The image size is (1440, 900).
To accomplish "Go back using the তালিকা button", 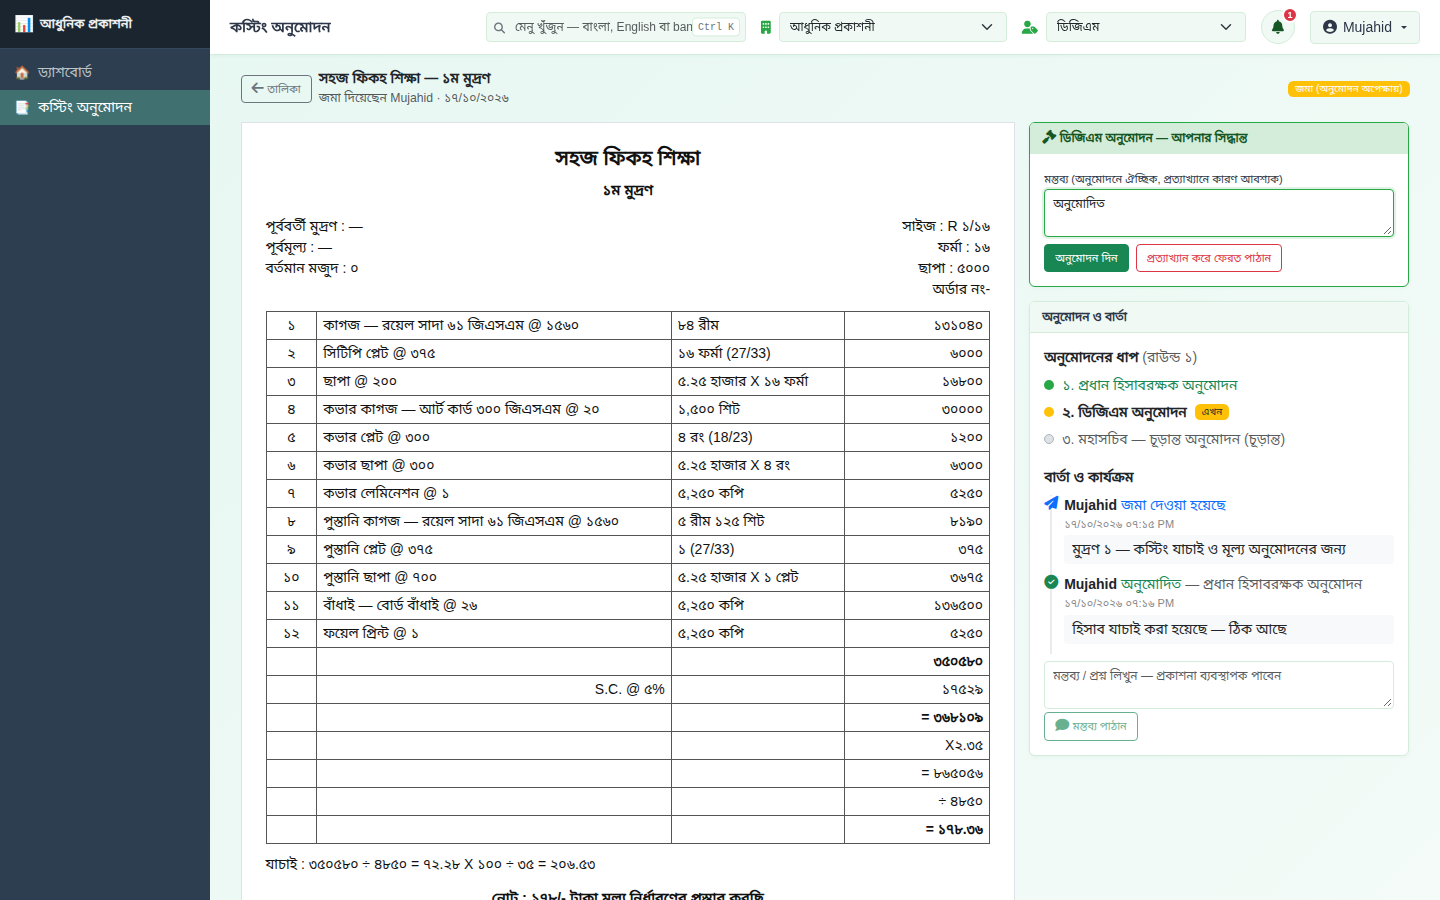I will [x=276, y=89].
